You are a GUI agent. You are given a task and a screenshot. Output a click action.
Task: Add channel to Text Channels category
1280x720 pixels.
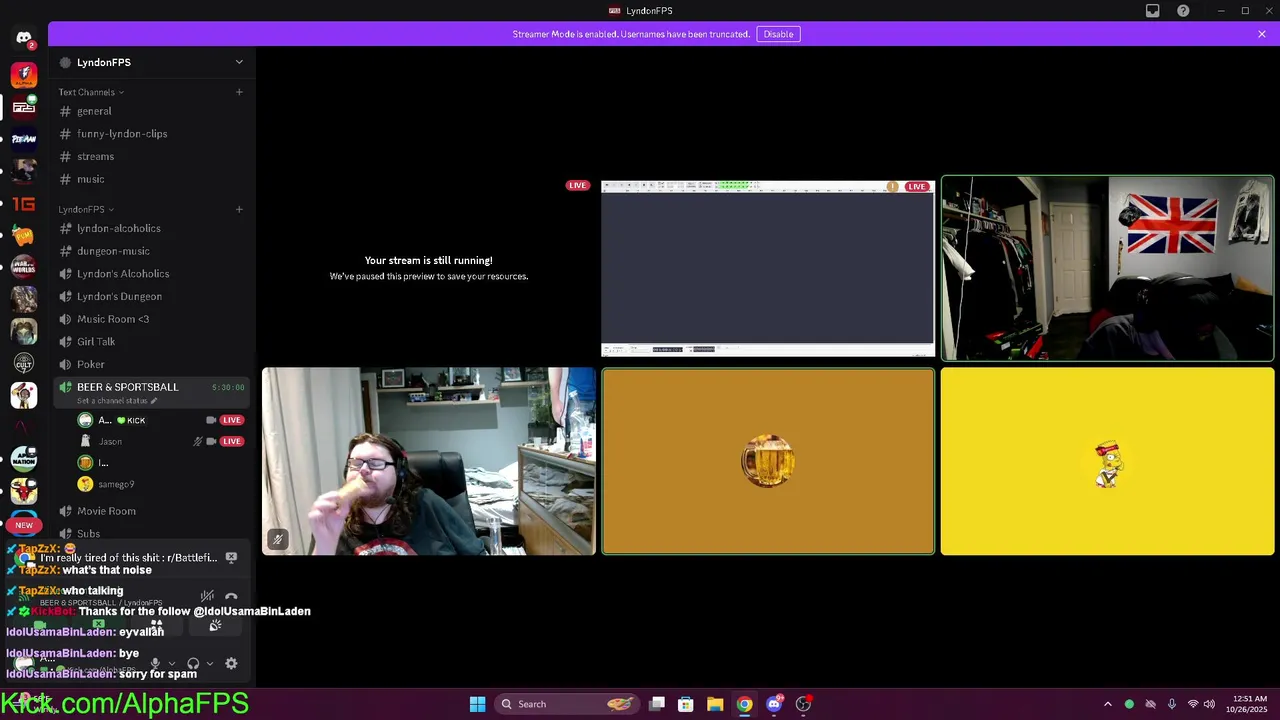239,92
